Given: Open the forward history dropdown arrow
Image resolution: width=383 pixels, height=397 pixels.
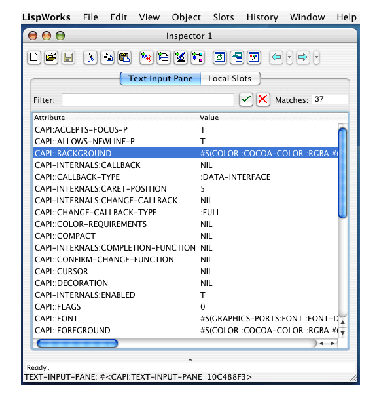Looking at the screenshot, I should (x=316, y=58).
